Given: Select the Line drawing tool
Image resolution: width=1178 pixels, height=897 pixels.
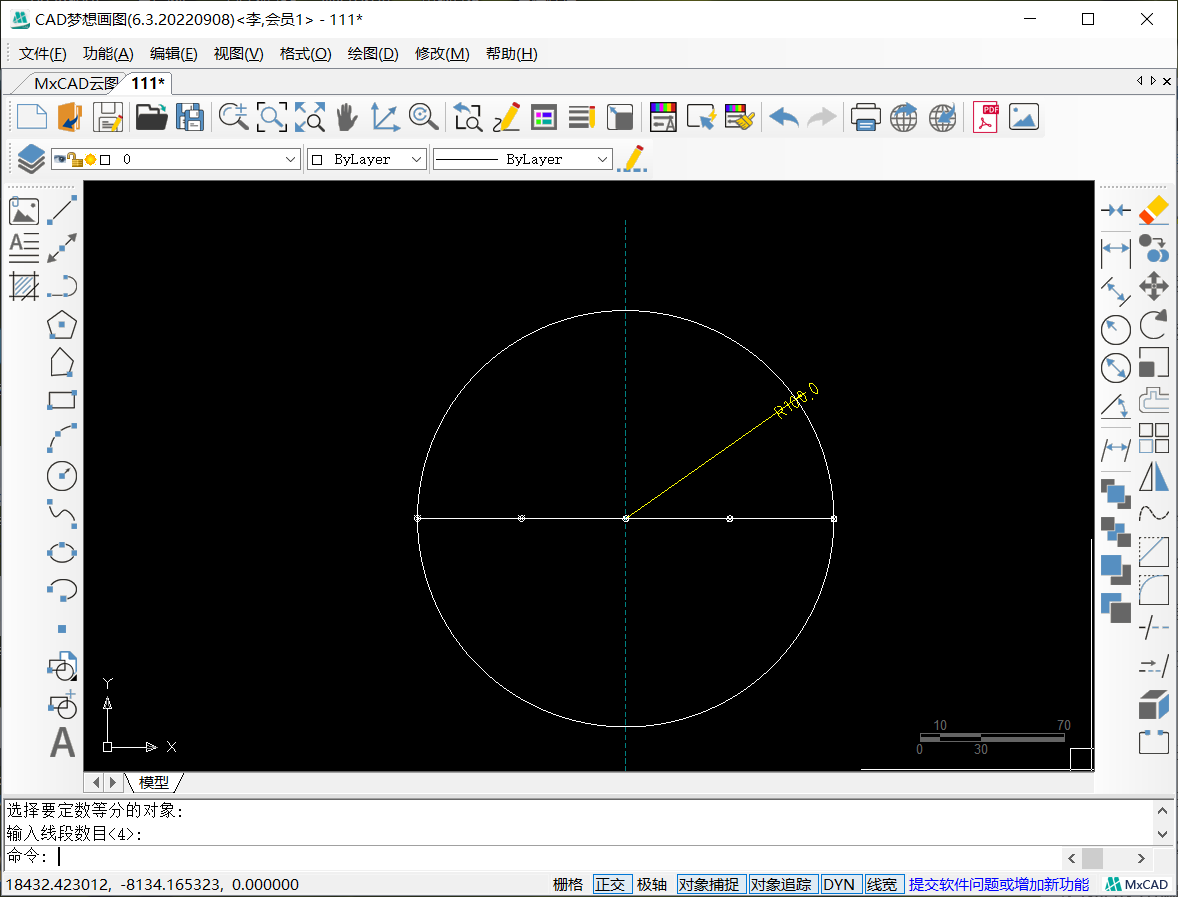Looking at the screenshot, I should click(x=62, y=210).
